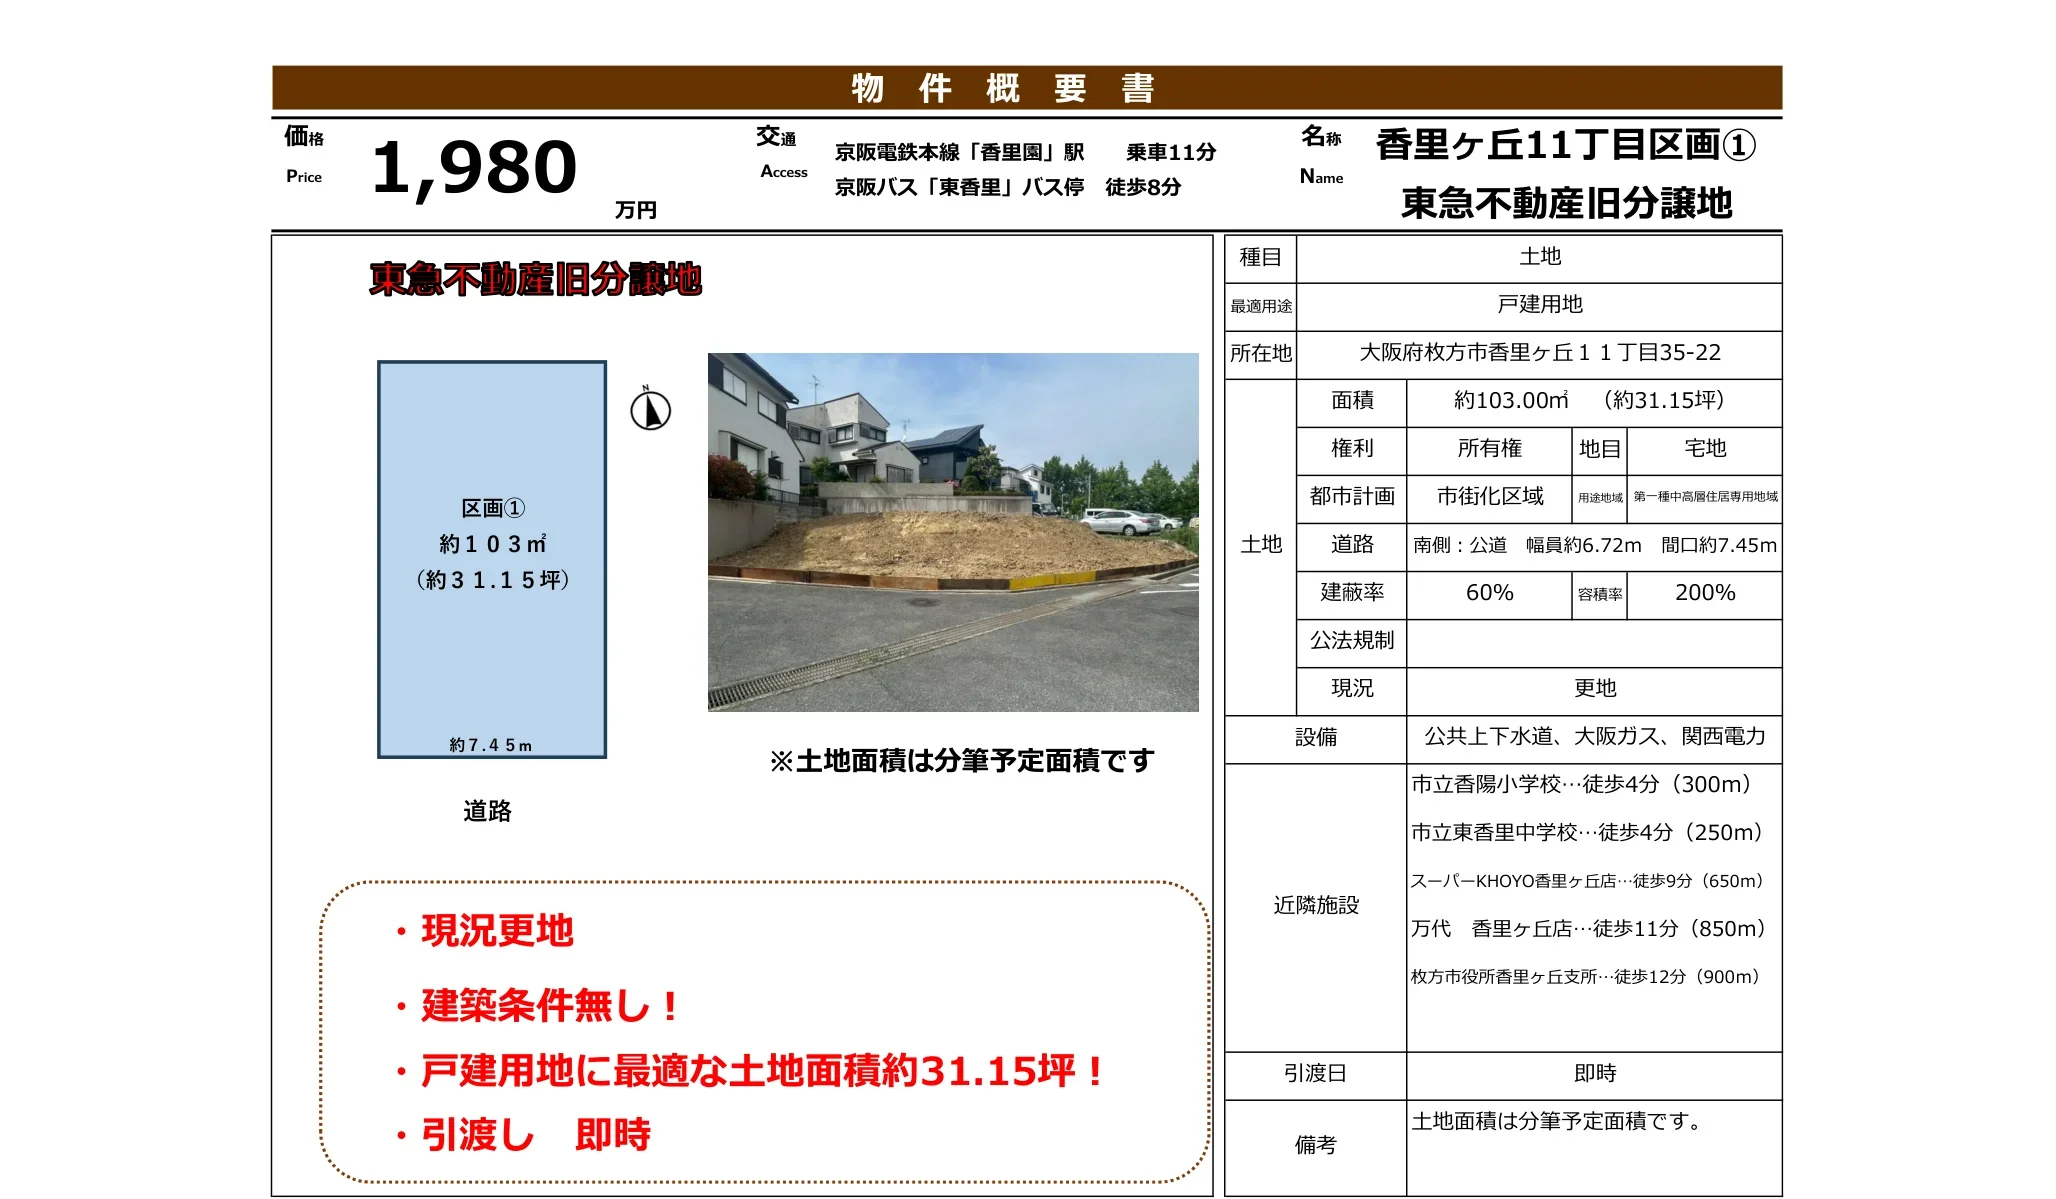This screenshot has height=1199, width=2056.
Task: Click the value 60%
Action: point(1489,592)
